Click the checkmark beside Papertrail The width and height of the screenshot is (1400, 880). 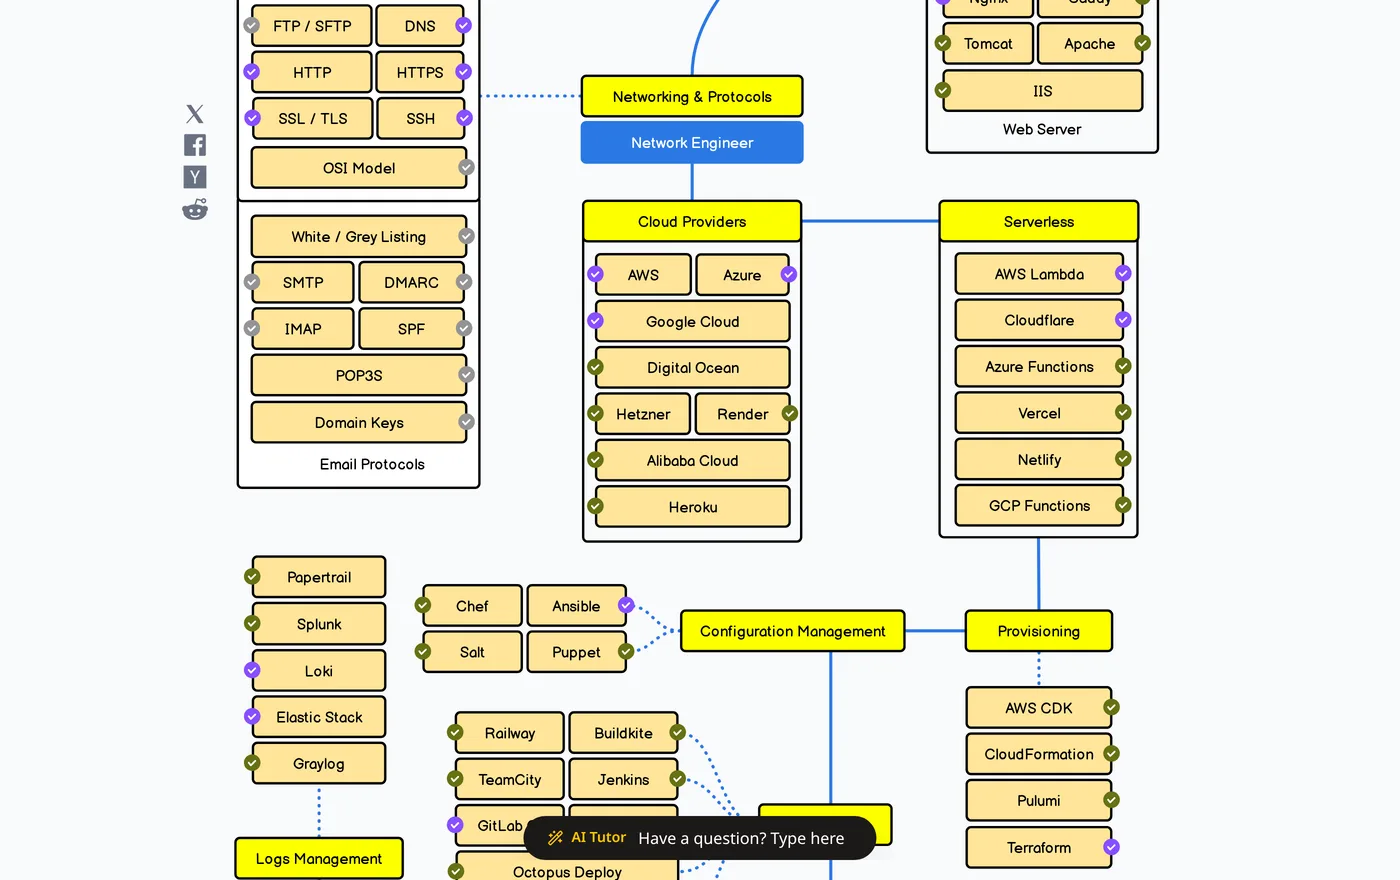click(252, 576)
